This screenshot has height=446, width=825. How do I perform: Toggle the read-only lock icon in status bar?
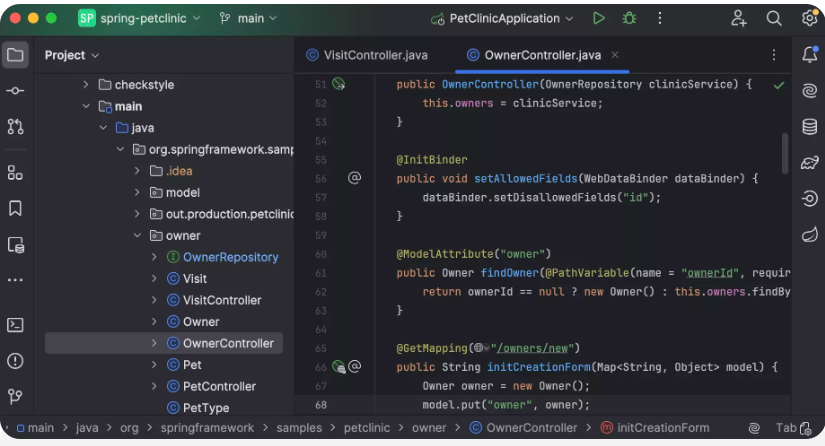(806, 428)
